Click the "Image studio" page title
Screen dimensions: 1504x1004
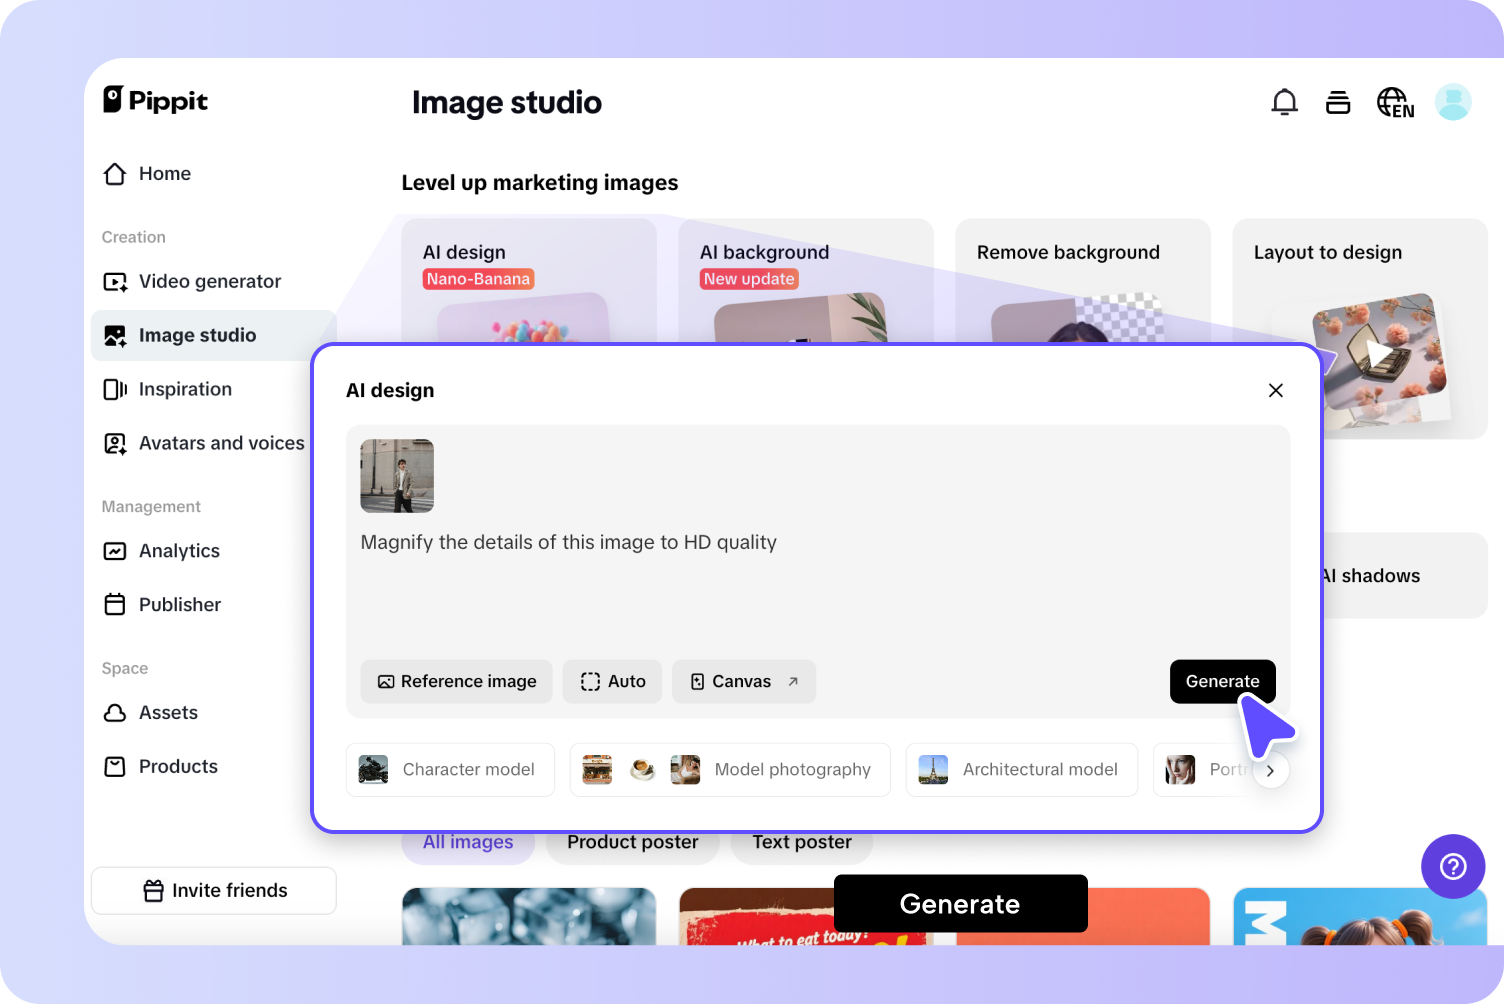[x=507, y=103]
